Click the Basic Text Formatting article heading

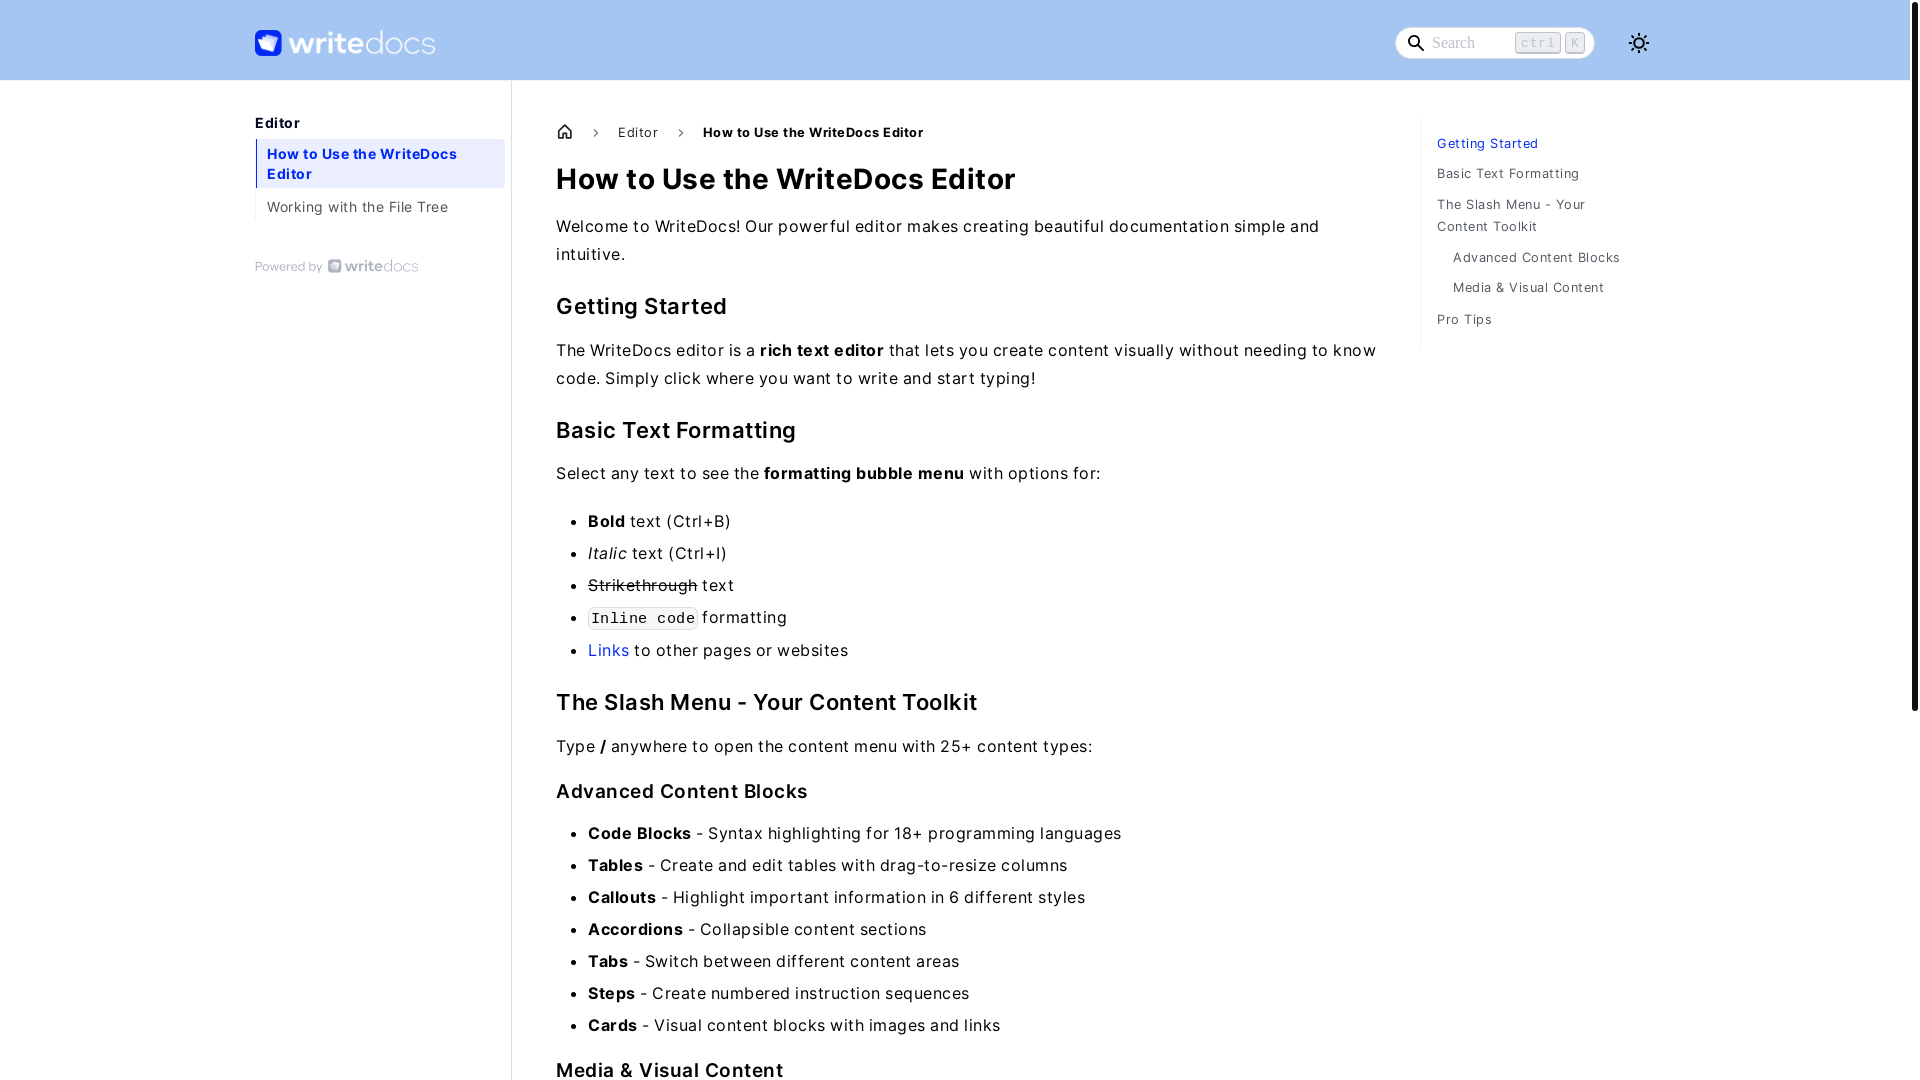point(676,430)
